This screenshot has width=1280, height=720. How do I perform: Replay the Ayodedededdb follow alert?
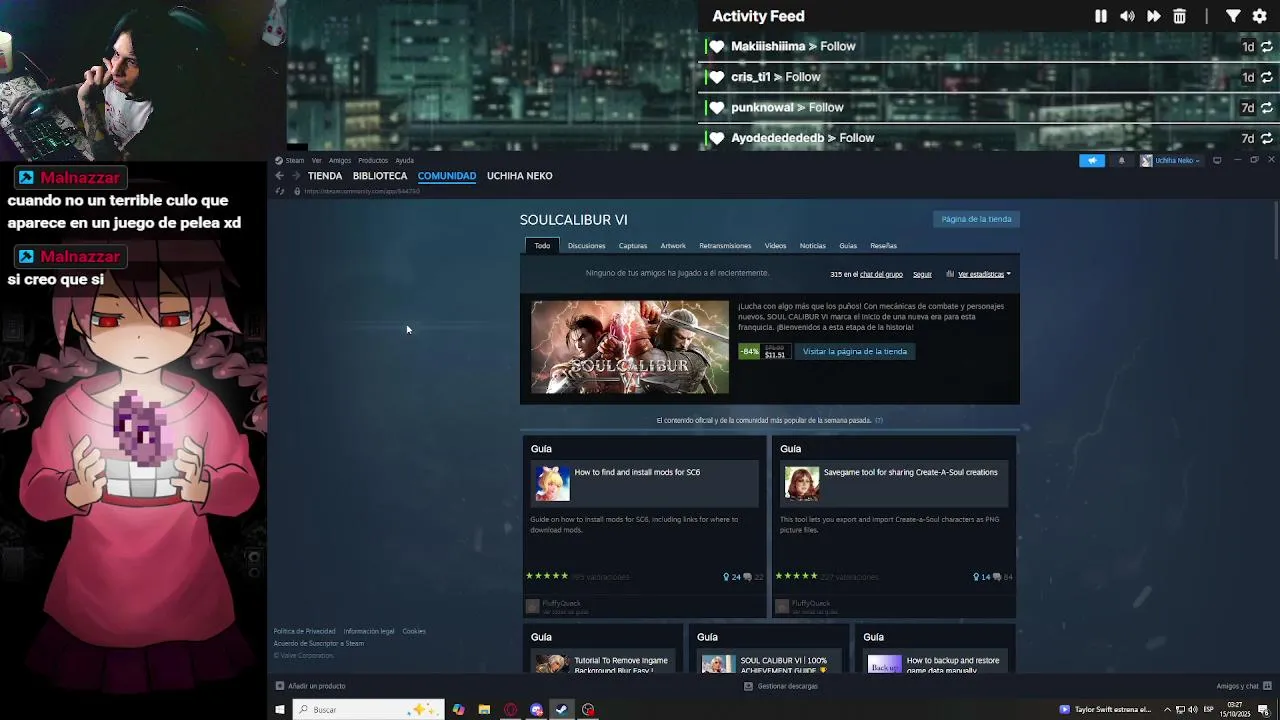[1266, 138]
